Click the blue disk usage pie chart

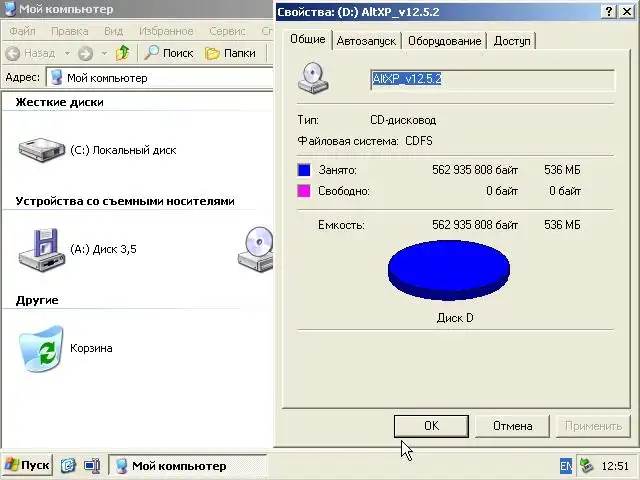point(449,270)
